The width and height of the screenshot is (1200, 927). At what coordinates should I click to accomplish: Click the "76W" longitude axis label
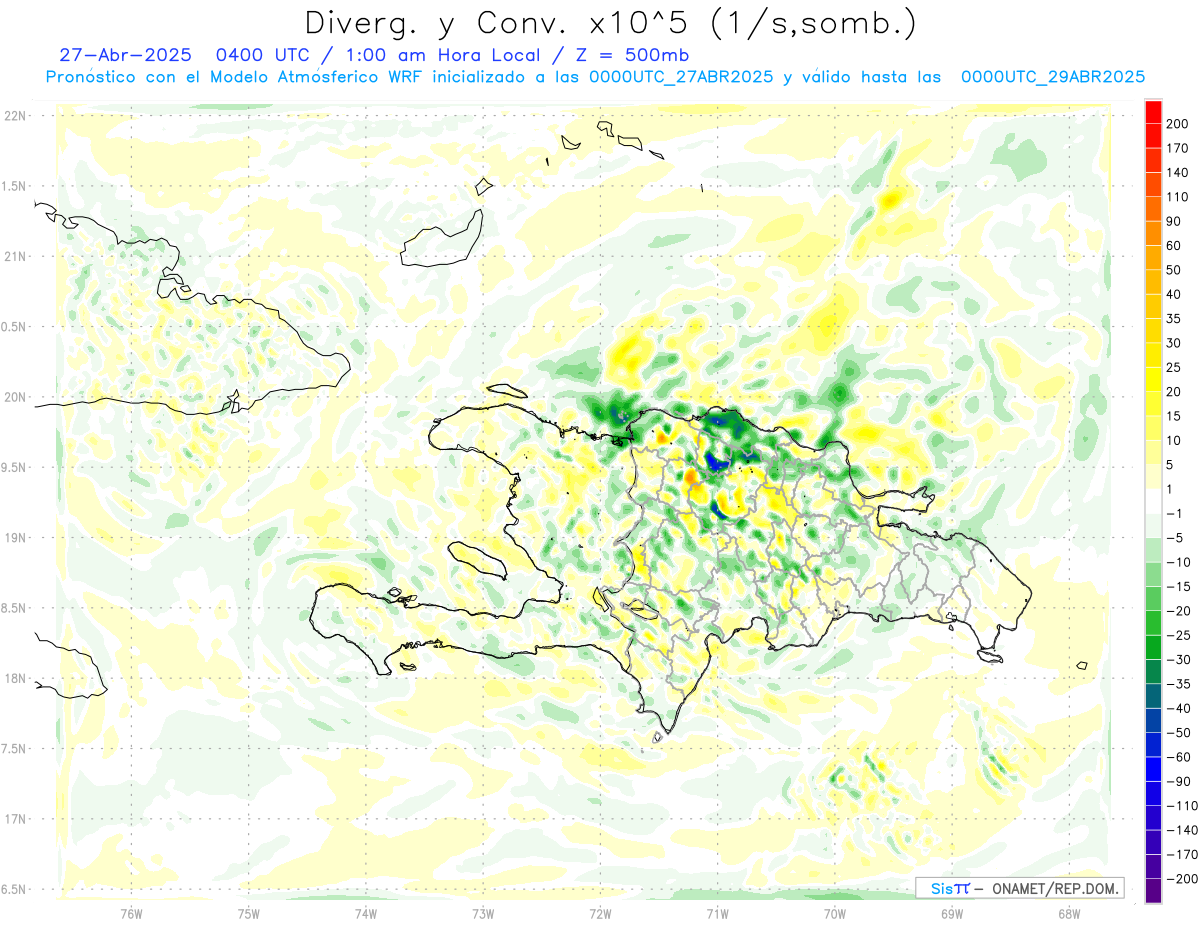pos(131,913)
